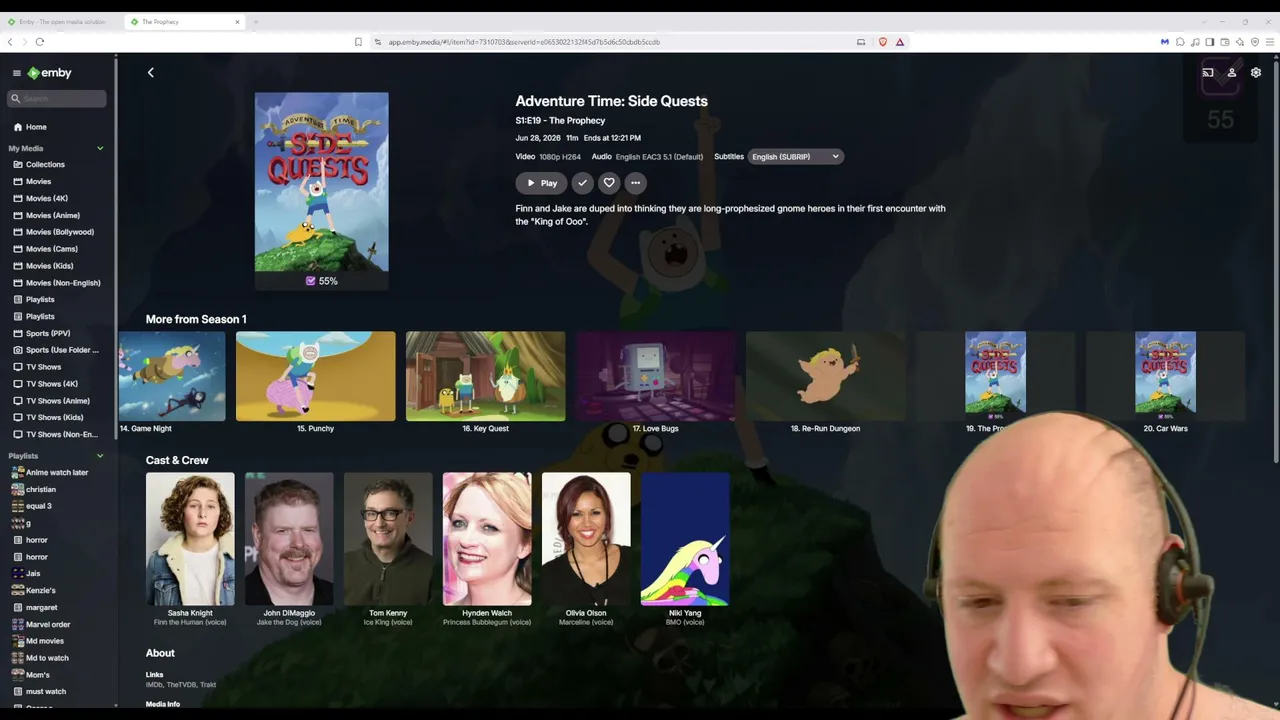View cast member Hynden Walch
Viewport: 1280px width, 720px height.
pyautogui.click(x=487, y=539)
